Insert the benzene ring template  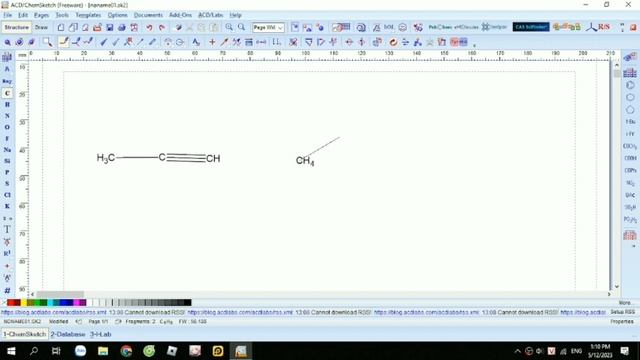[630, 85]
